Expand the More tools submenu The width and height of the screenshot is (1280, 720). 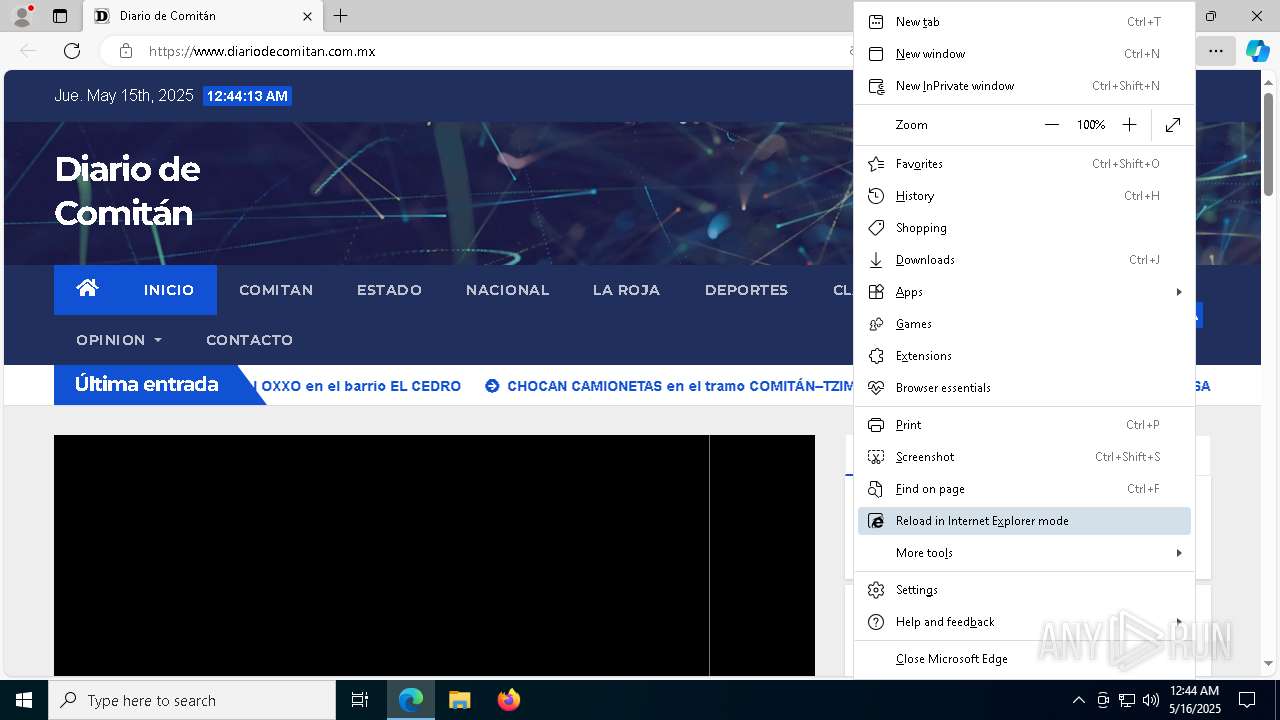point(1179,553)
